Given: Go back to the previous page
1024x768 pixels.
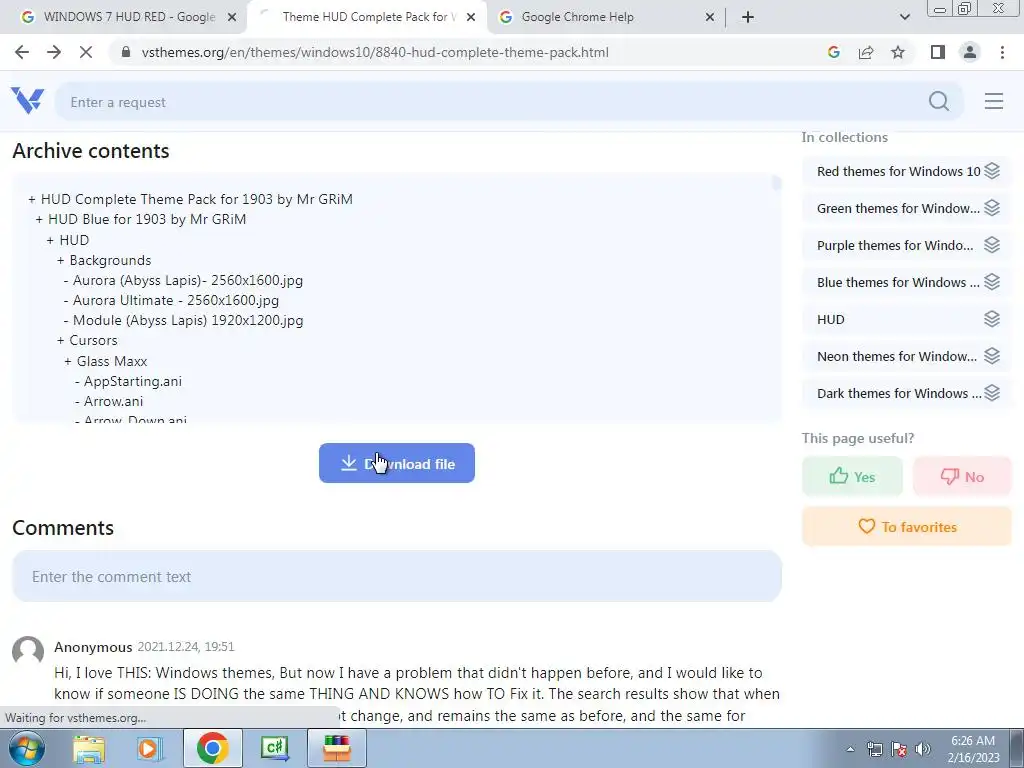Looking at the screenshot, I should (22, 52).
